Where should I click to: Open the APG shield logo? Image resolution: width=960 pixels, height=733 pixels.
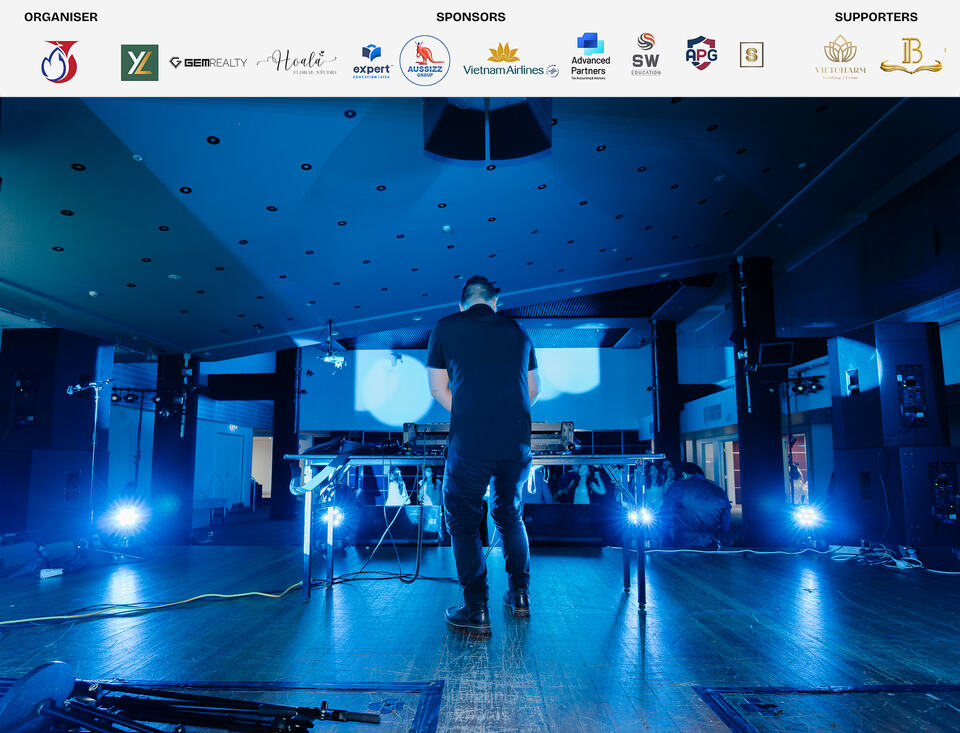click(701, 53)
